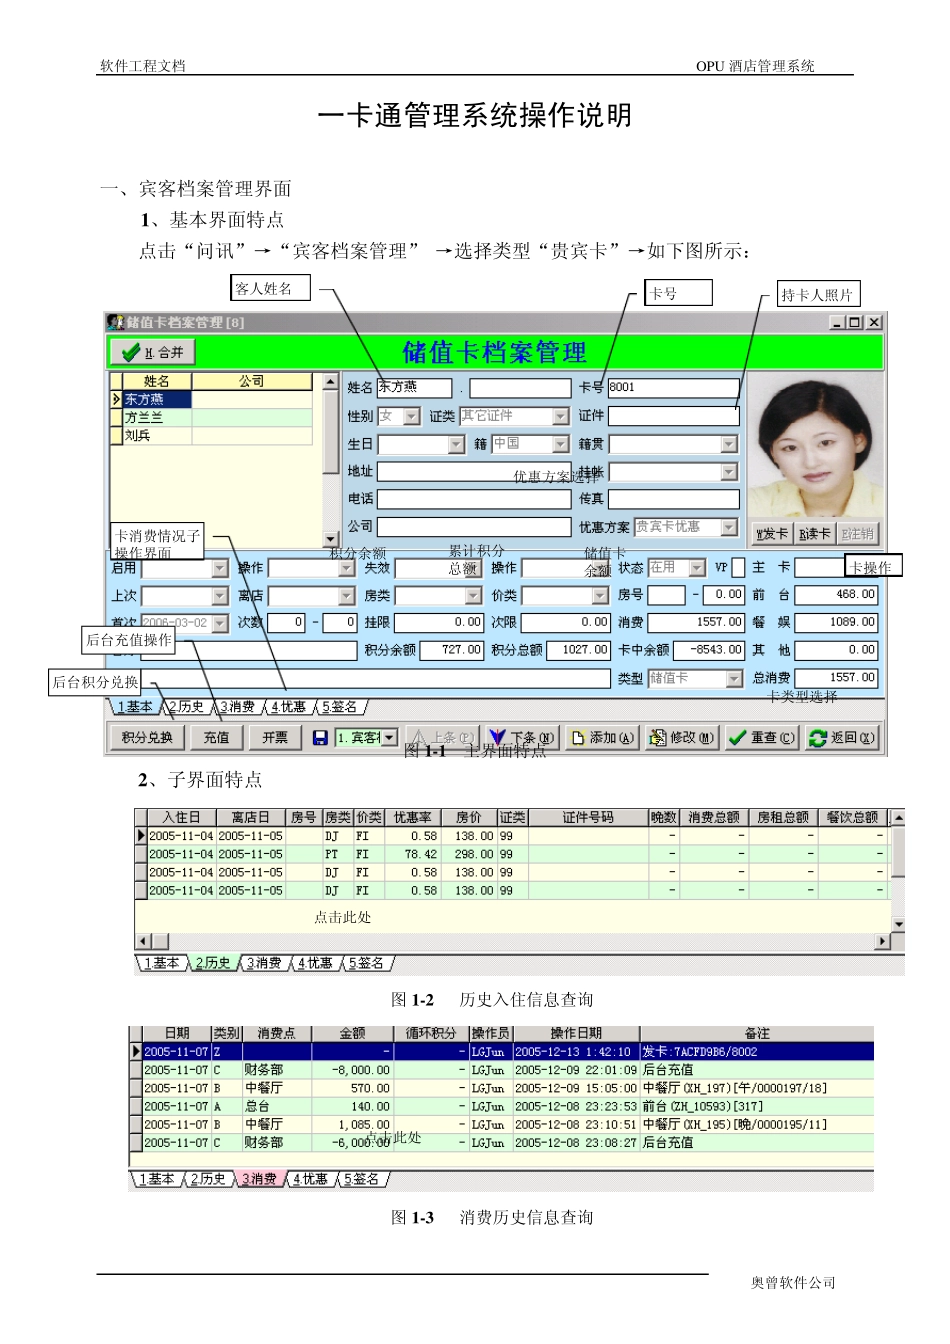
Task: Select 1基本 tab below history stay grid
Action: click(x=161, y=963)
